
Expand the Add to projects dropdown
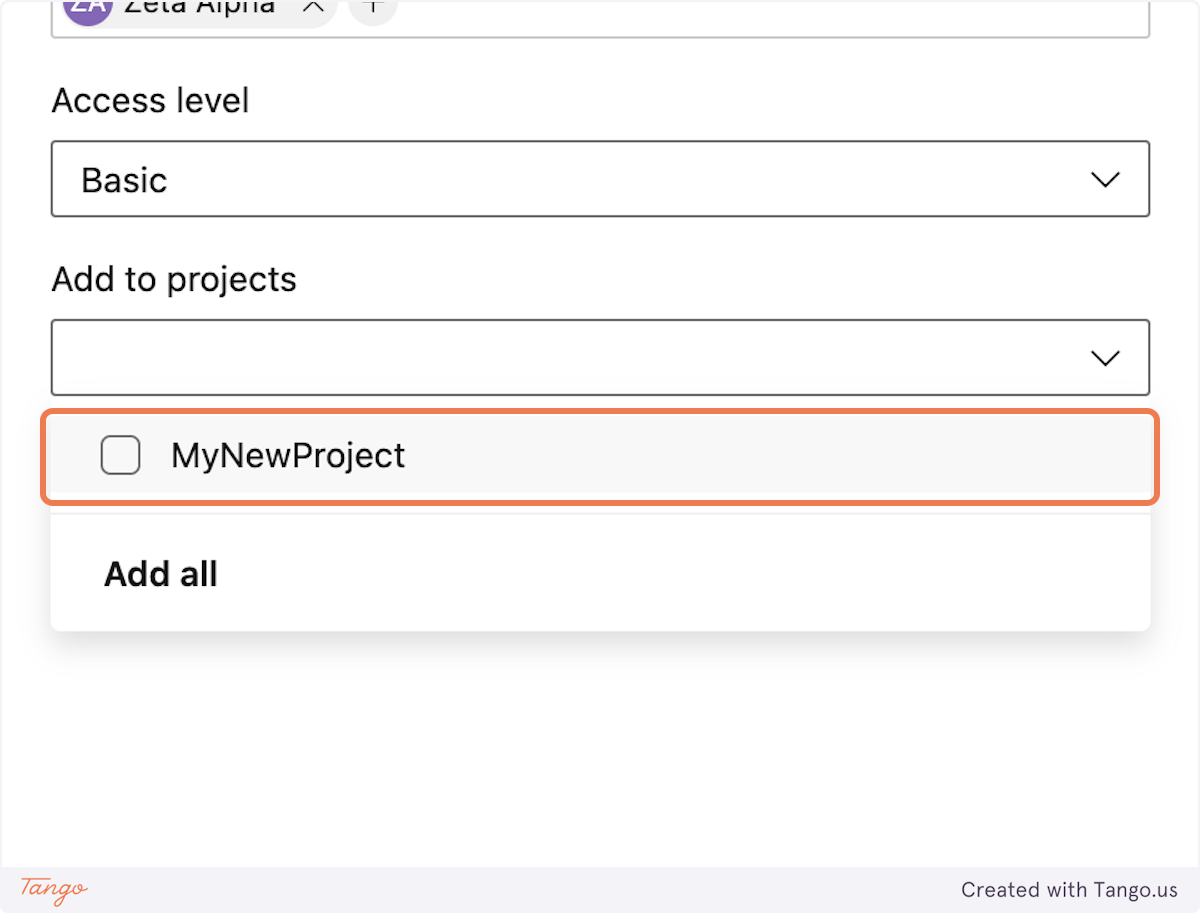pyautogui.click(x=600, y=357)
